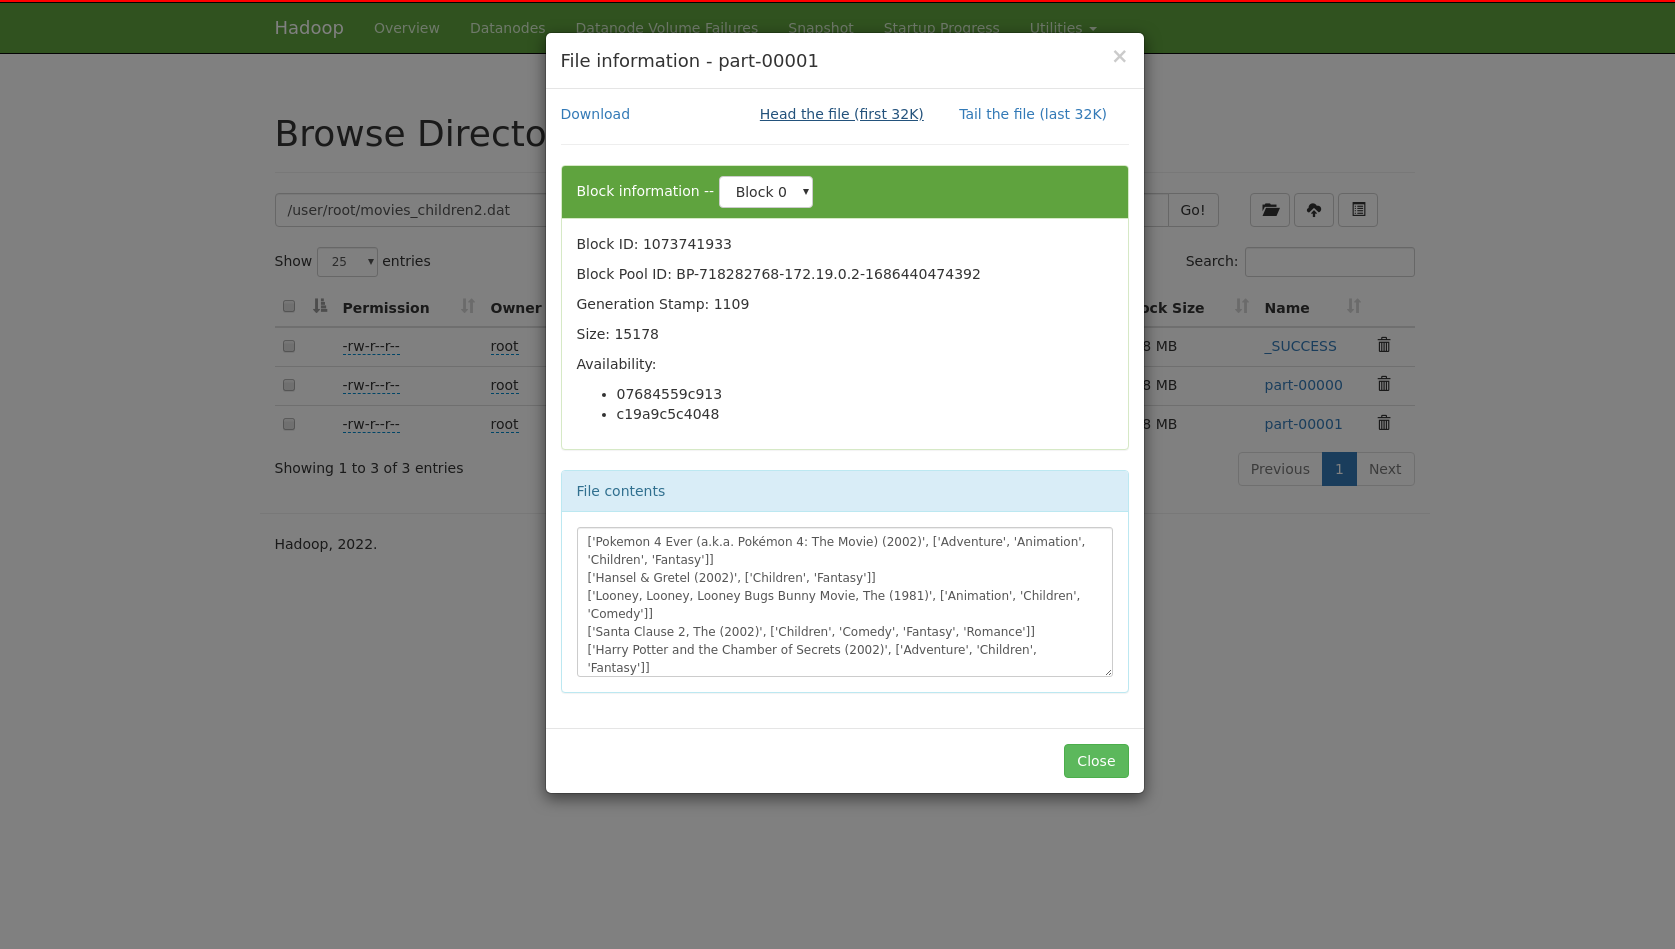Click the trash icon for part-00001

[1384, 423]
